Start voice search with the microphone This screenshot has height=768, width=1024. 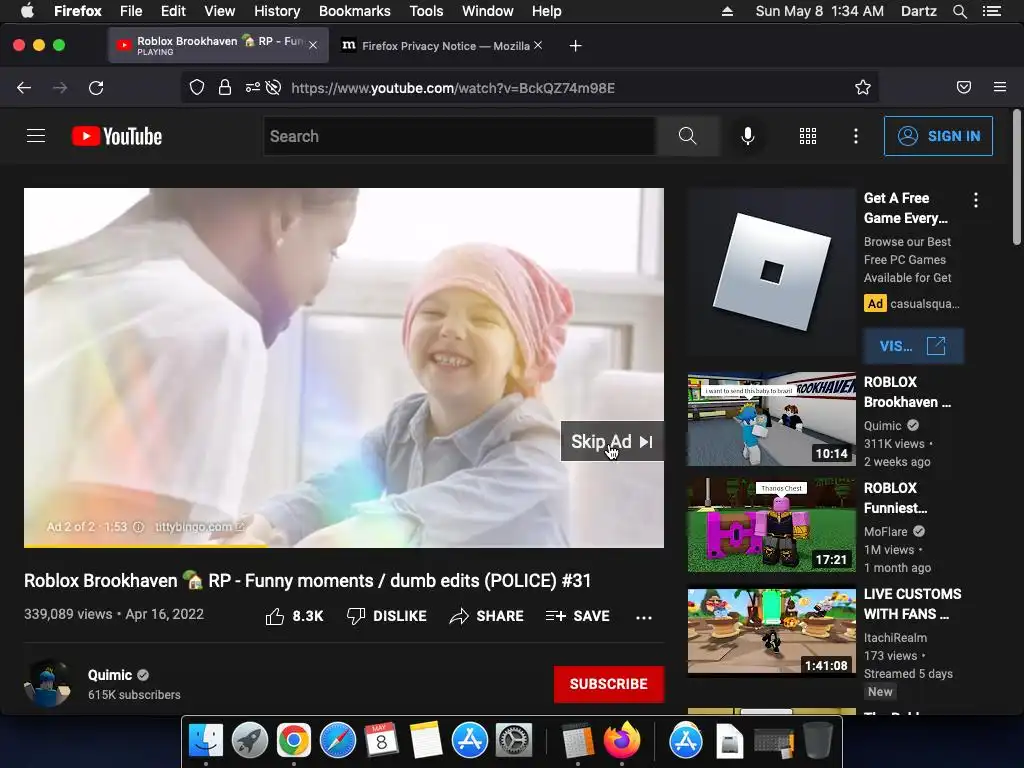point(748,136)
